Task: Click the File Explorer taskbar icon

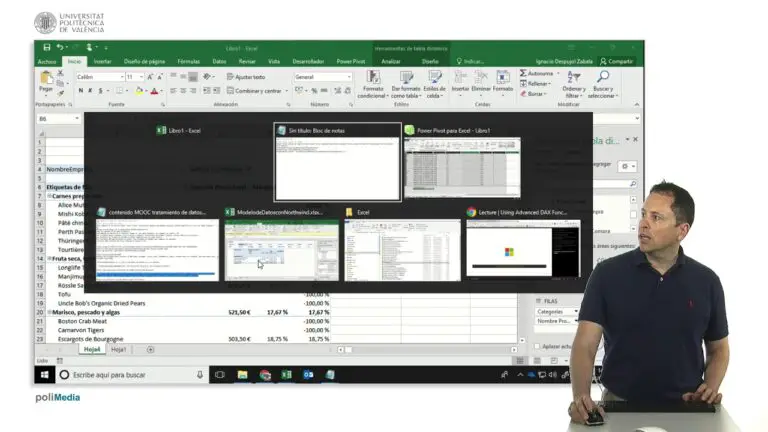Action: (242, 375)
